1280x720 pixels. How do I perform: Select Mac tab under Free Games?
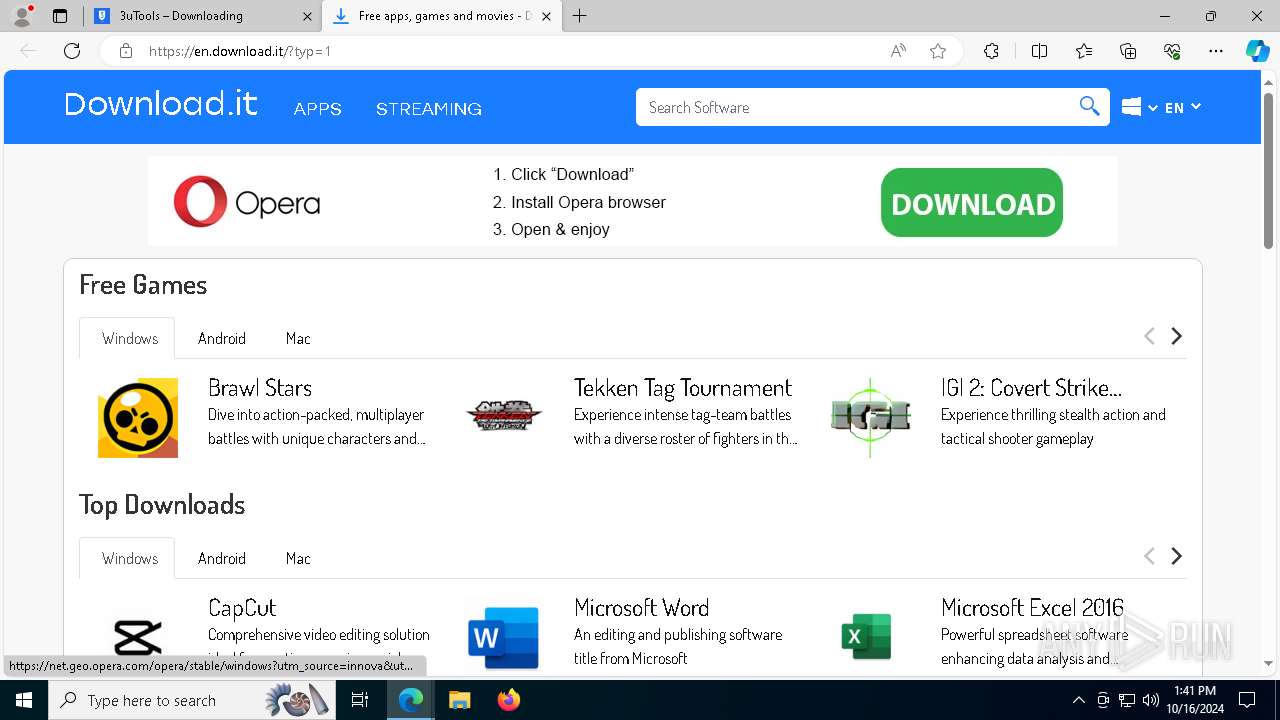tap(298, 338)
